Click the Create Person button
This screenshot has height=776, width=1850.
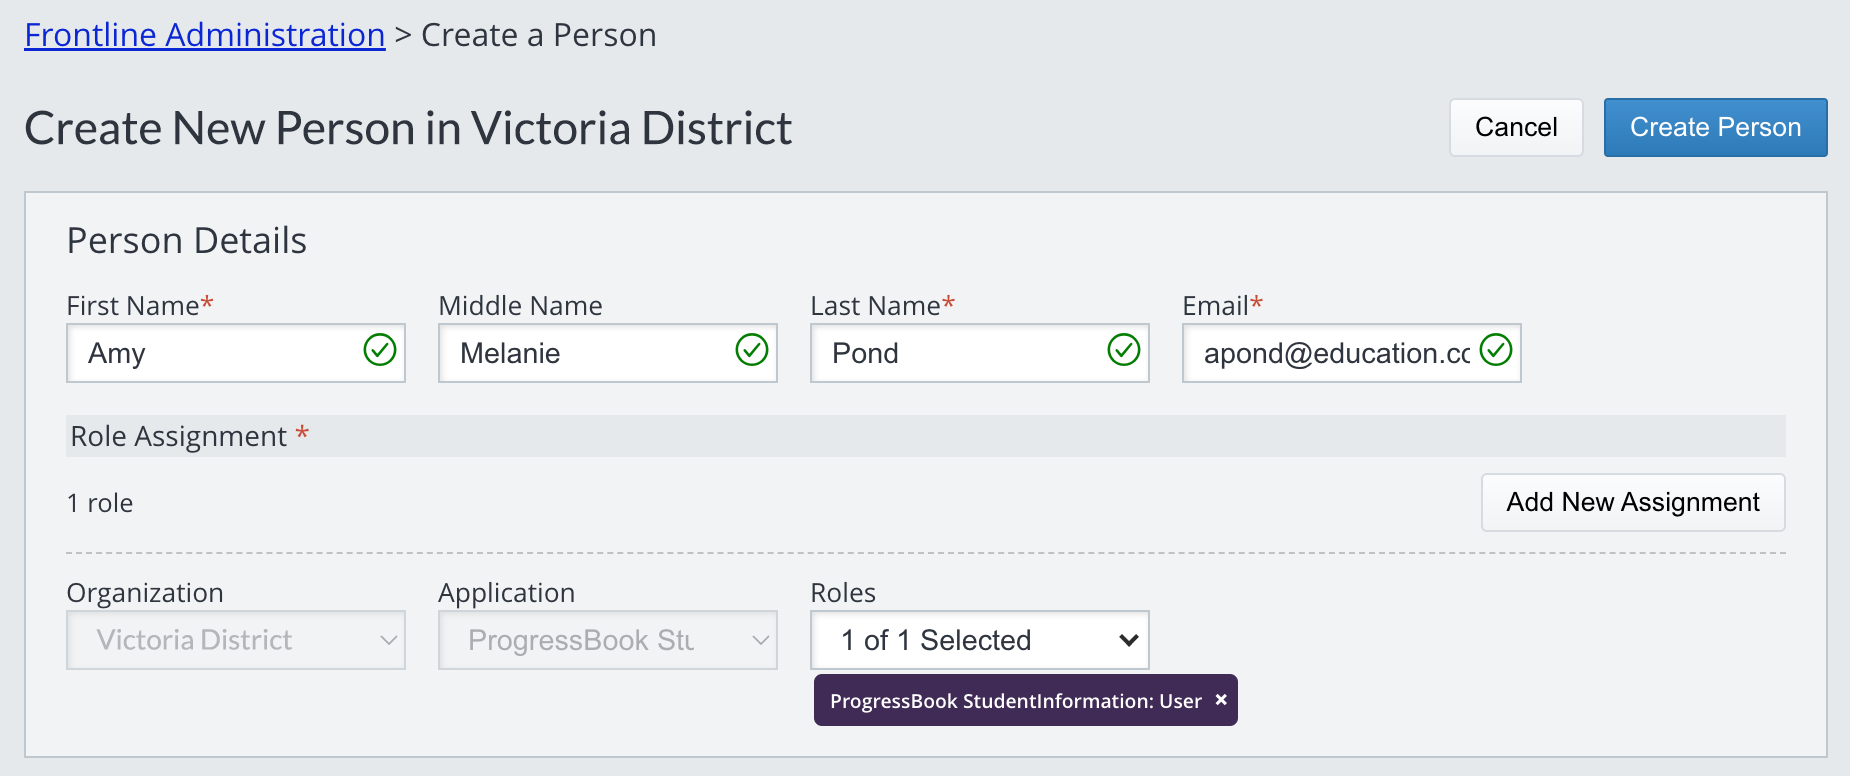click(1715, 127)
